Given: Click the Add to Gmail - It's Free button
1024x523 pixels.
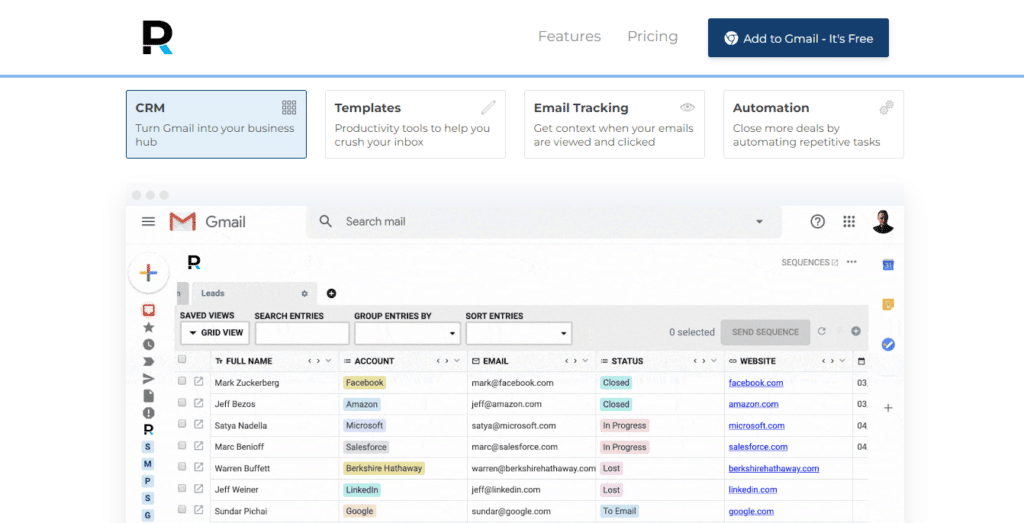Looking at the screenshot, I should click(x=798, y=38).
